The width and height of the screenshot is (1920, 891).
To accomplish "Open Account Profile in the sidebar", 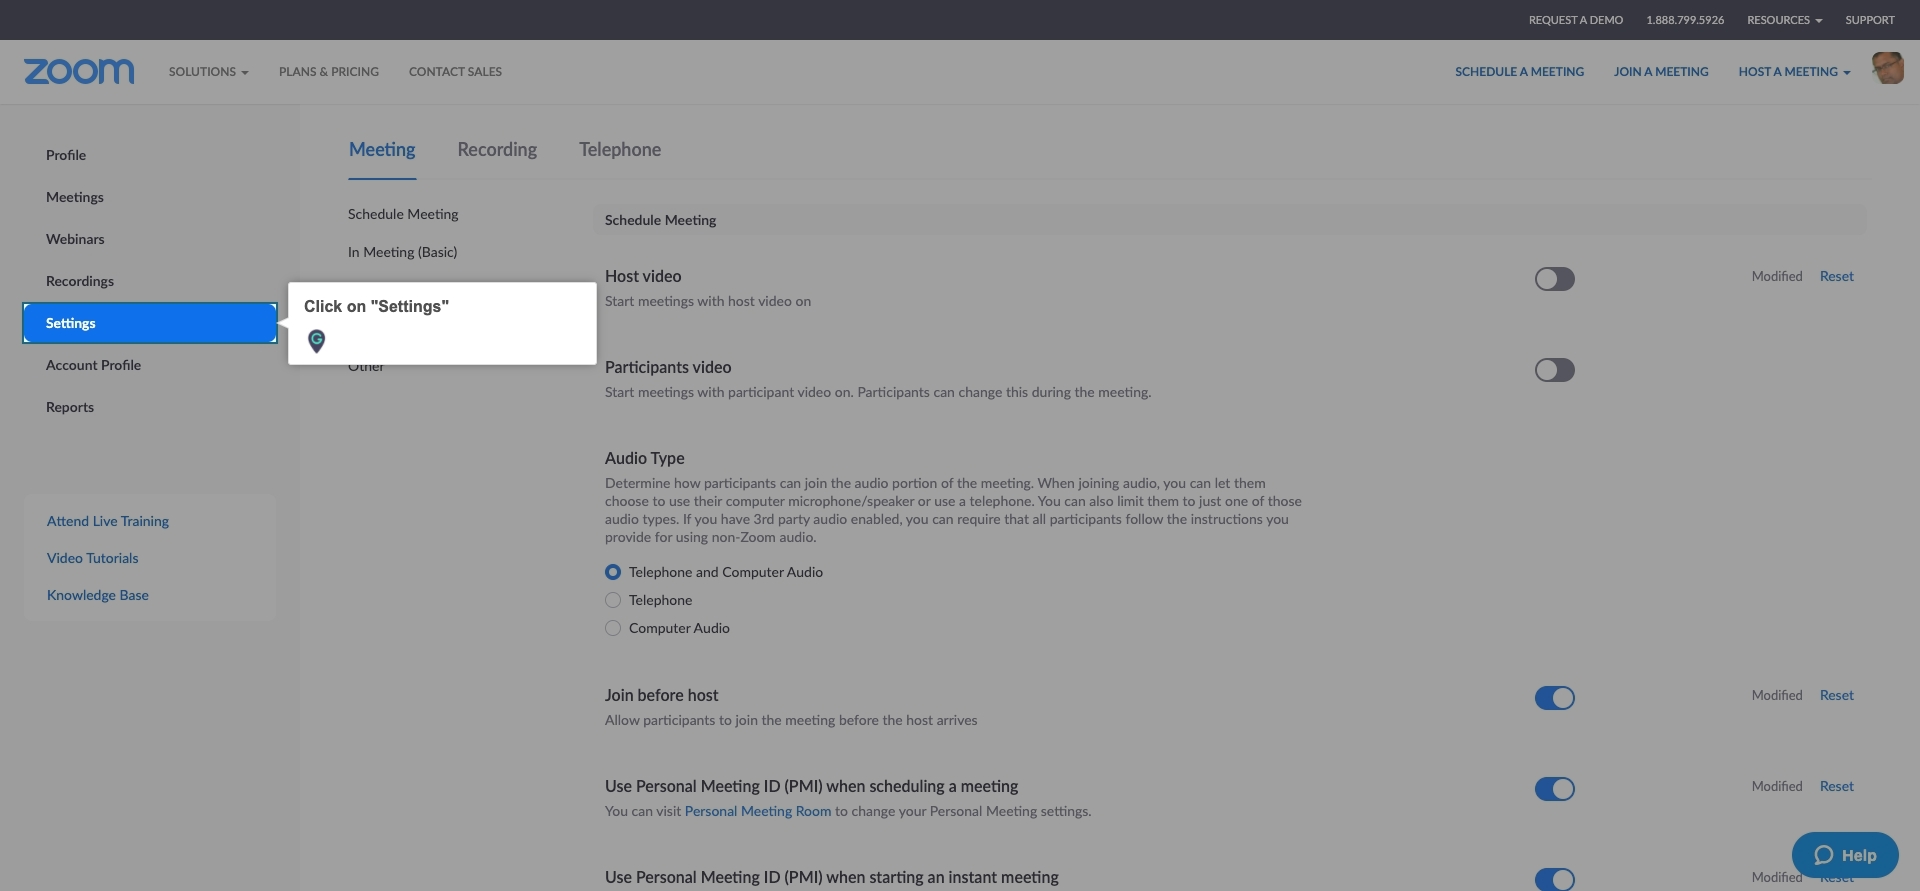I will 93,365.
